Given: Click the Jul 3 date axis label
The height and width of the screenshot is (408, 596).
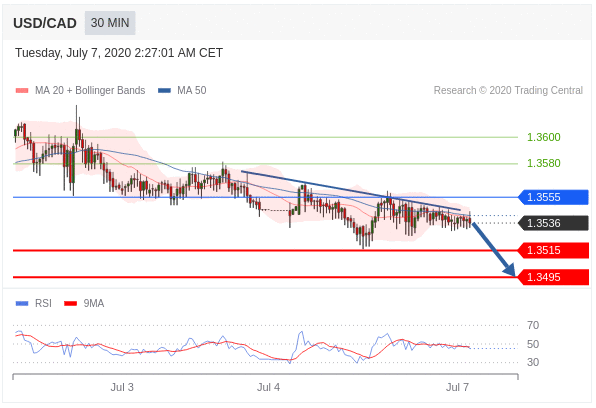Looking at the screenshot, I should coord(122,387).
